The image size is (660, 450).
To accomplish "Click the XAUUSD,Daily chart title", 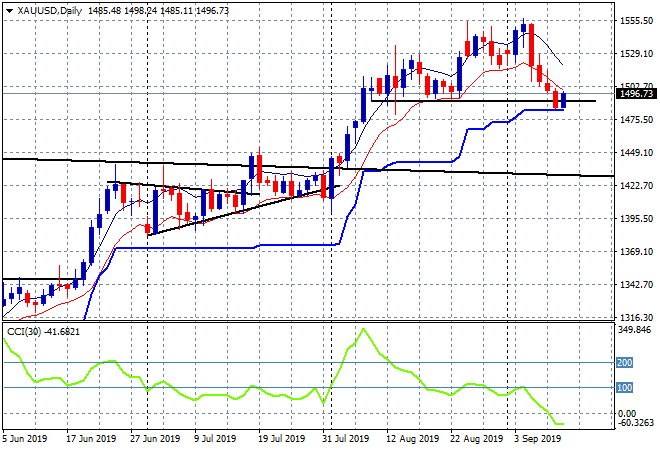I will 49,11.
